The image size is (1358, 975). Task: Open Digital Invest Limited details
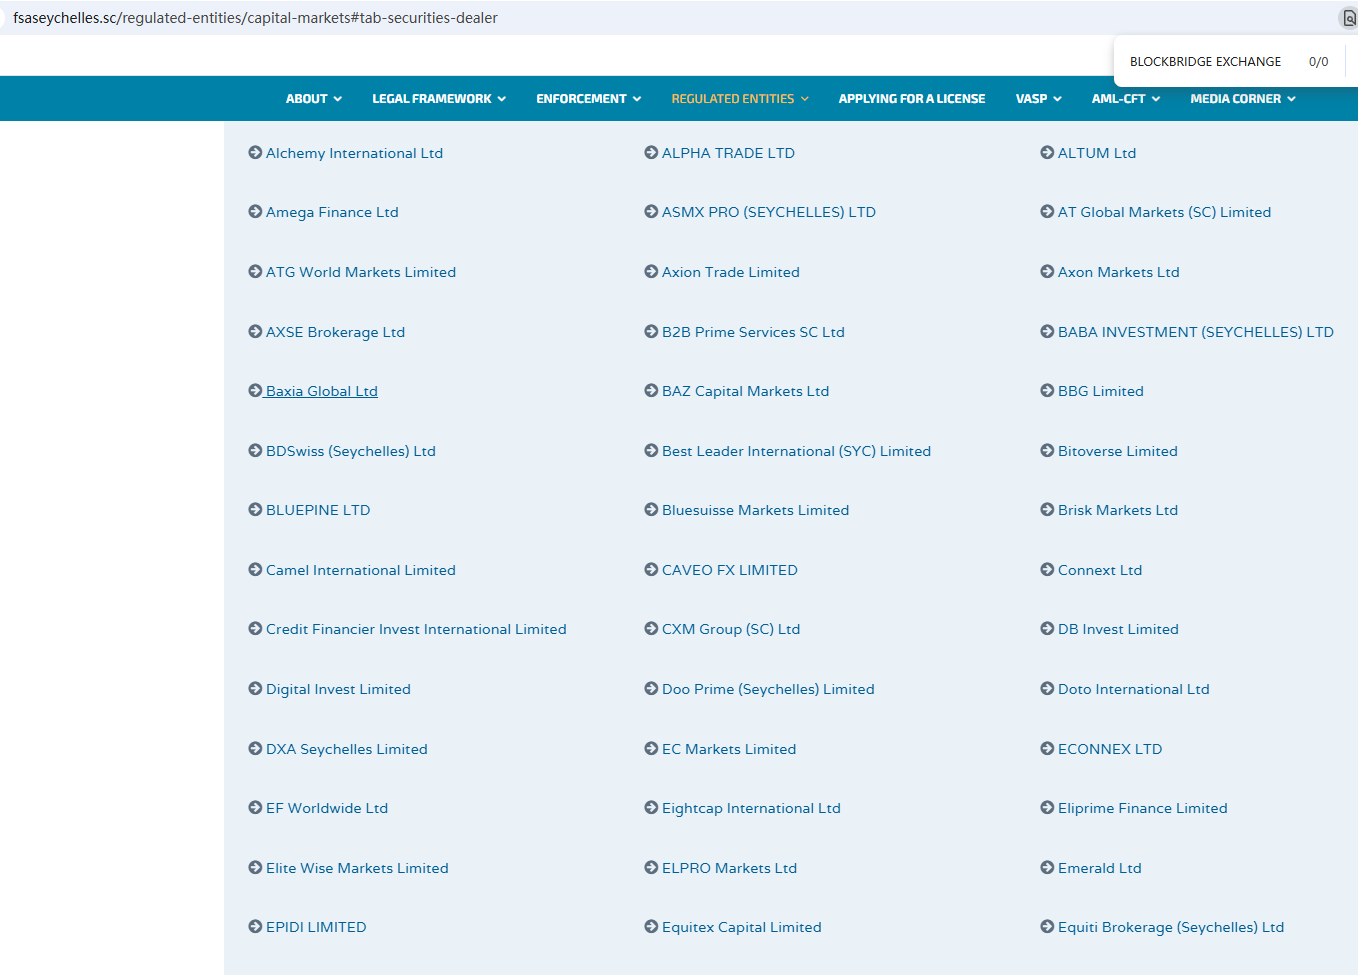tap(338, 689)
